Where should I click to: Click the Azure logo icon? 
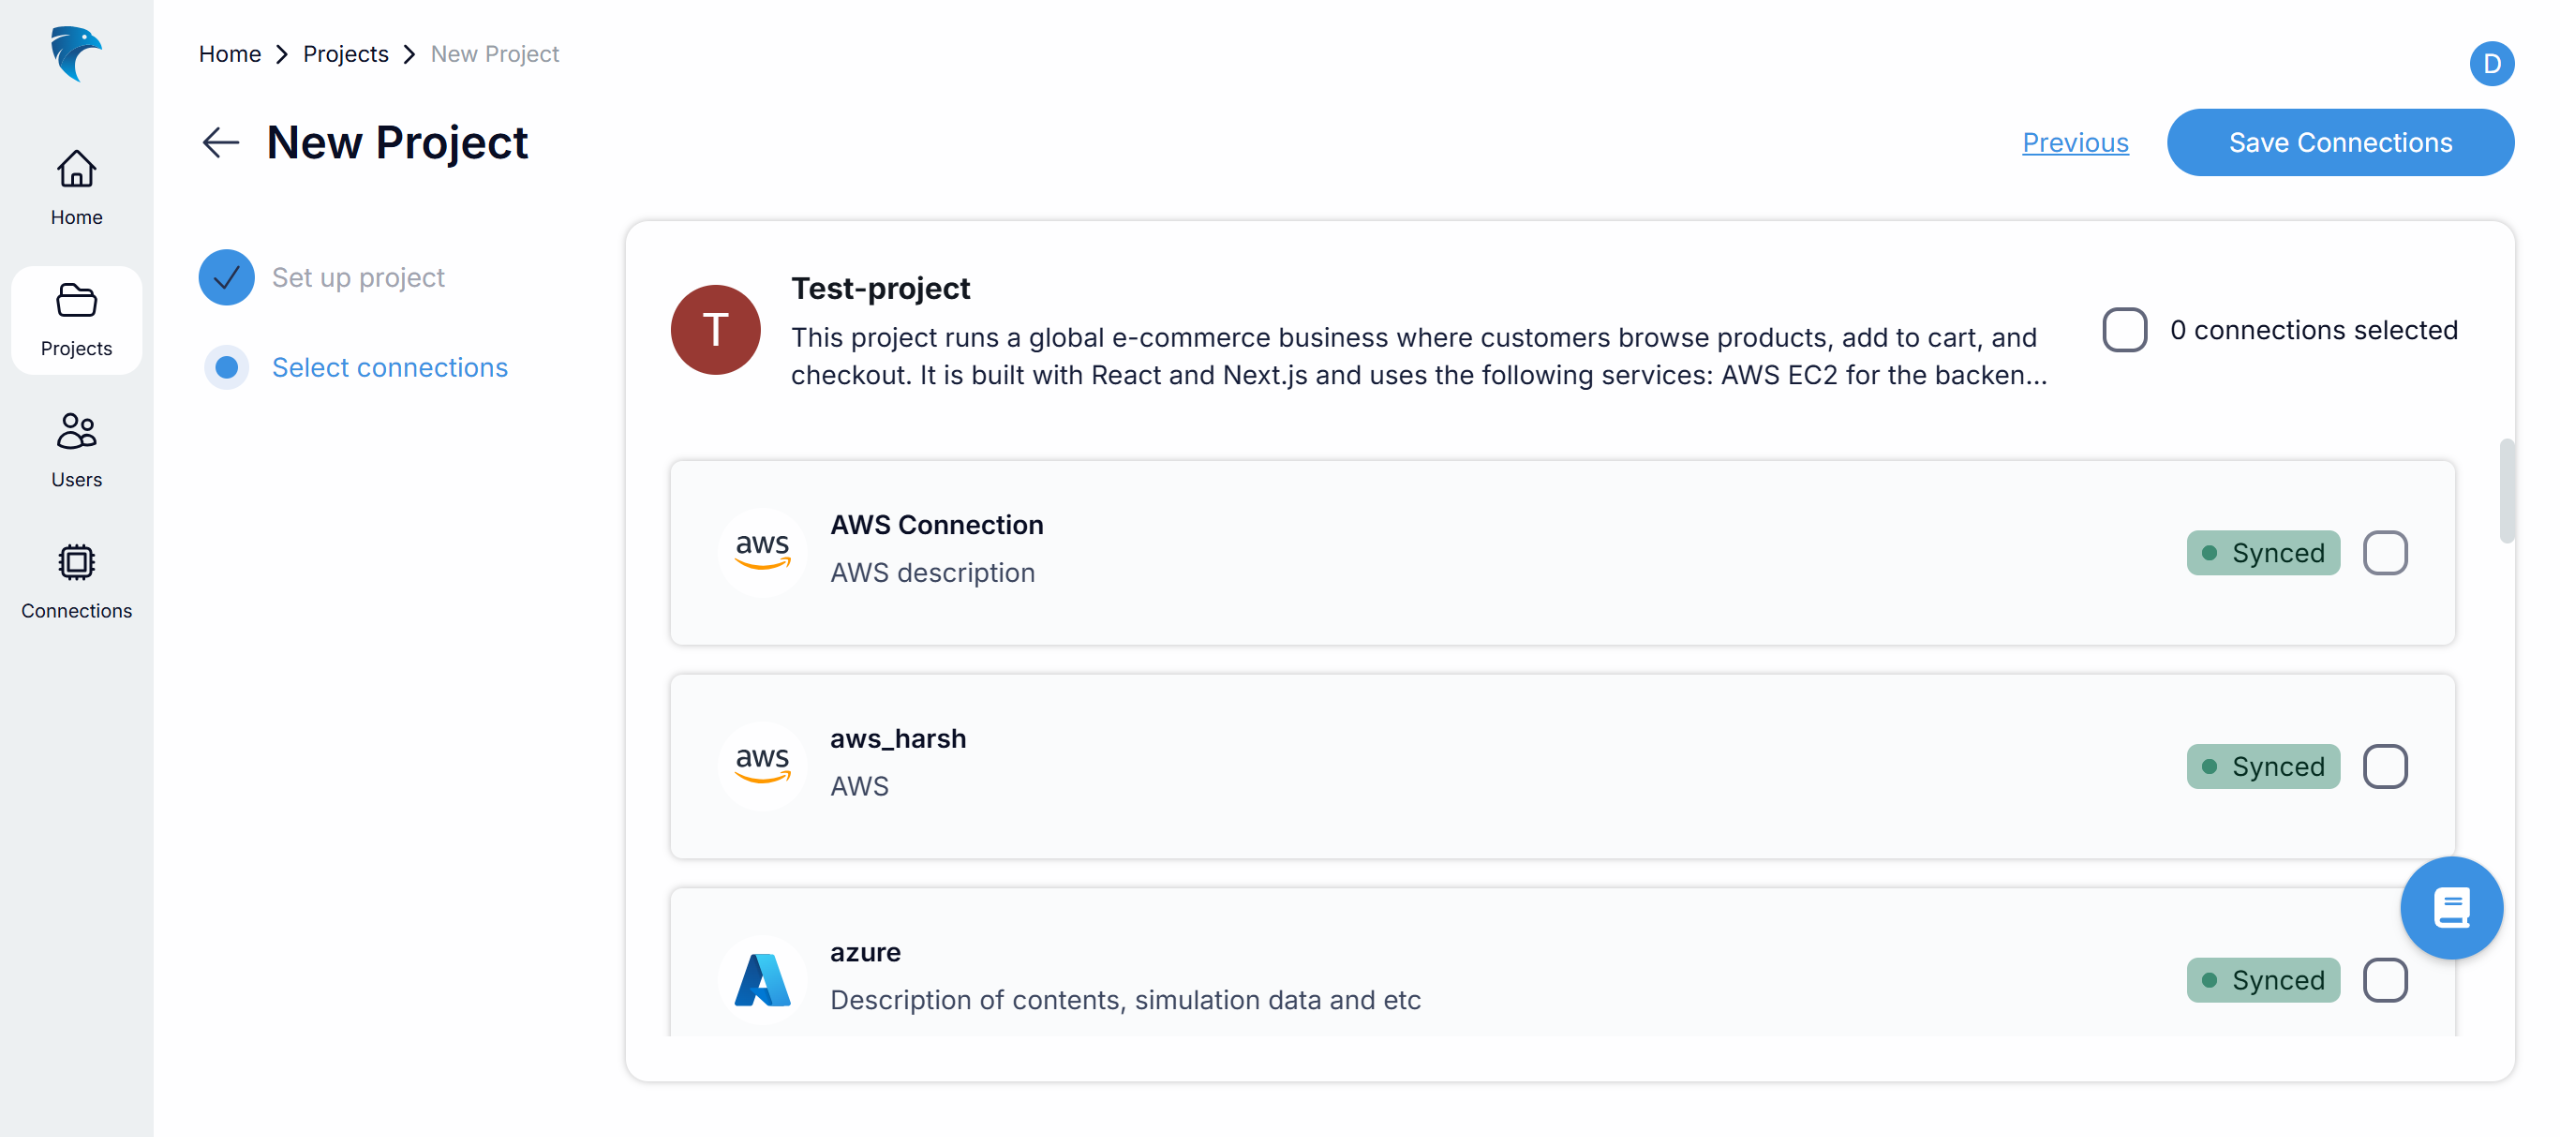(762, 979)
